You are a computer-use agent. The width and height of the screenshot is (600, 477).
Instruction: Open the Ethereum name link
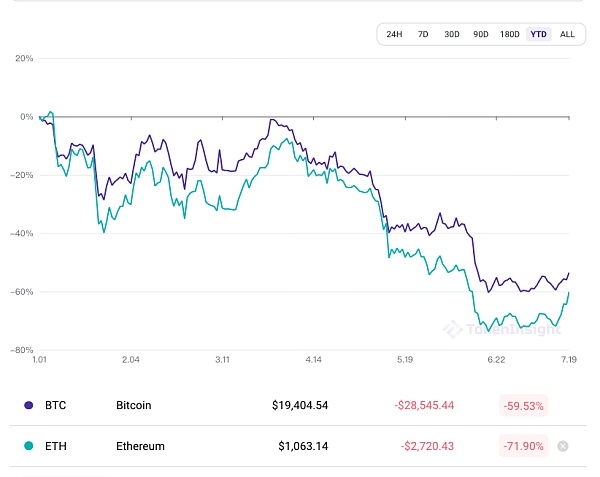click(140, 446)
